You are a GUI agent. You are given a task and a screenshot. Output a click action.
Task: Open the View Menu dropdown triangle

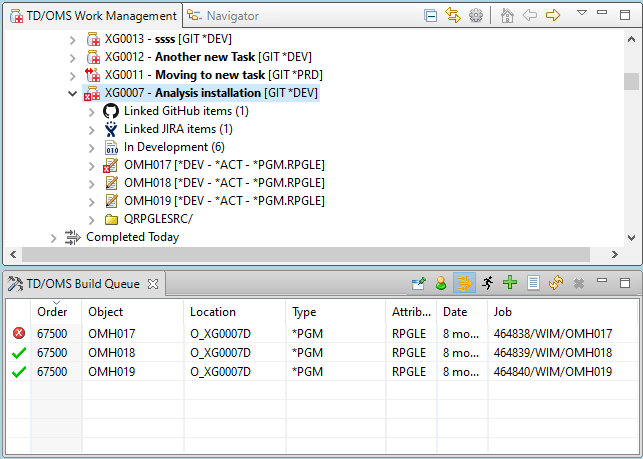tap(582, 15)
